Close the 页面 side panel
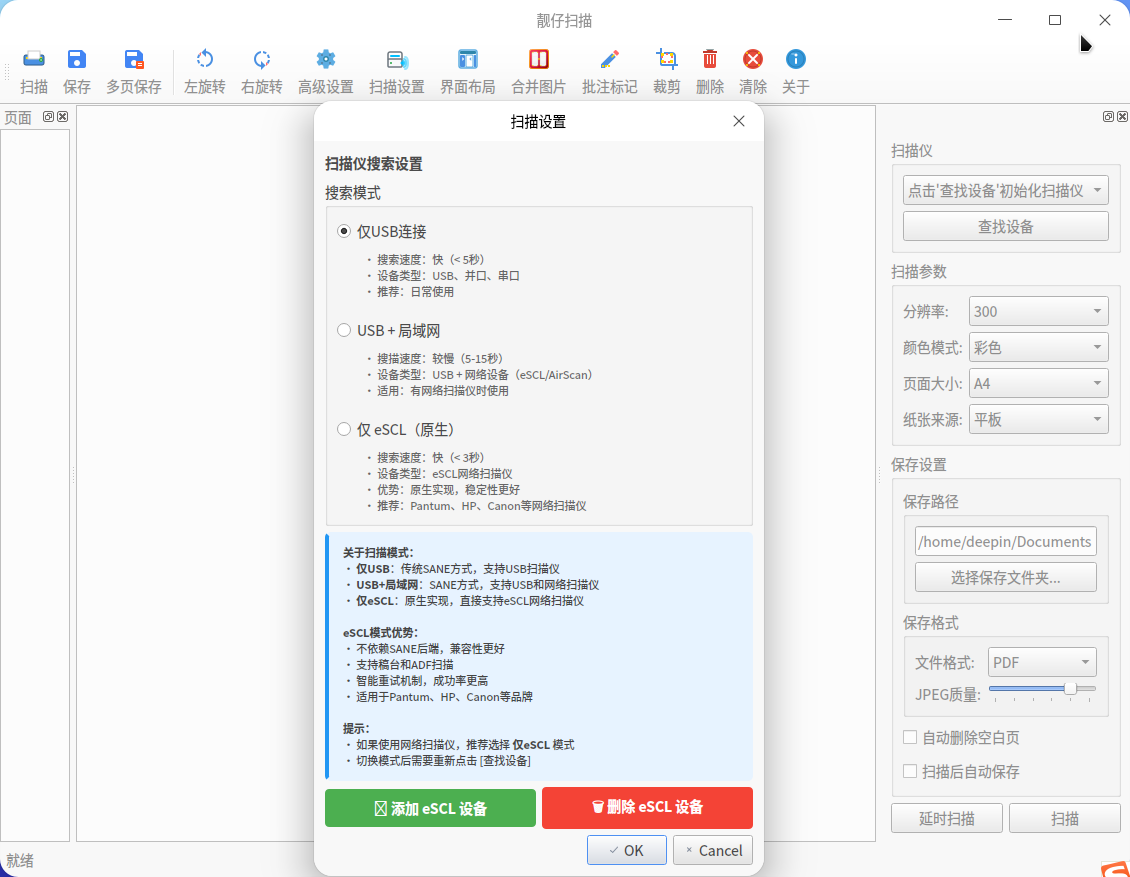The image size is (1130, 877). (63, 117)
